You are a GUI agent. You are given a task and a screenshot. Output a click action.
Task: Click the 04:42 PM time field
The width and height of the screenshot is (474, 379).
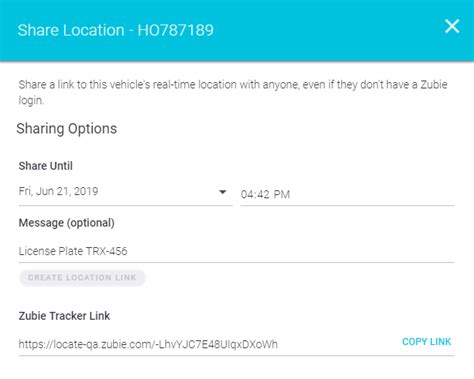tap(347, 194)
